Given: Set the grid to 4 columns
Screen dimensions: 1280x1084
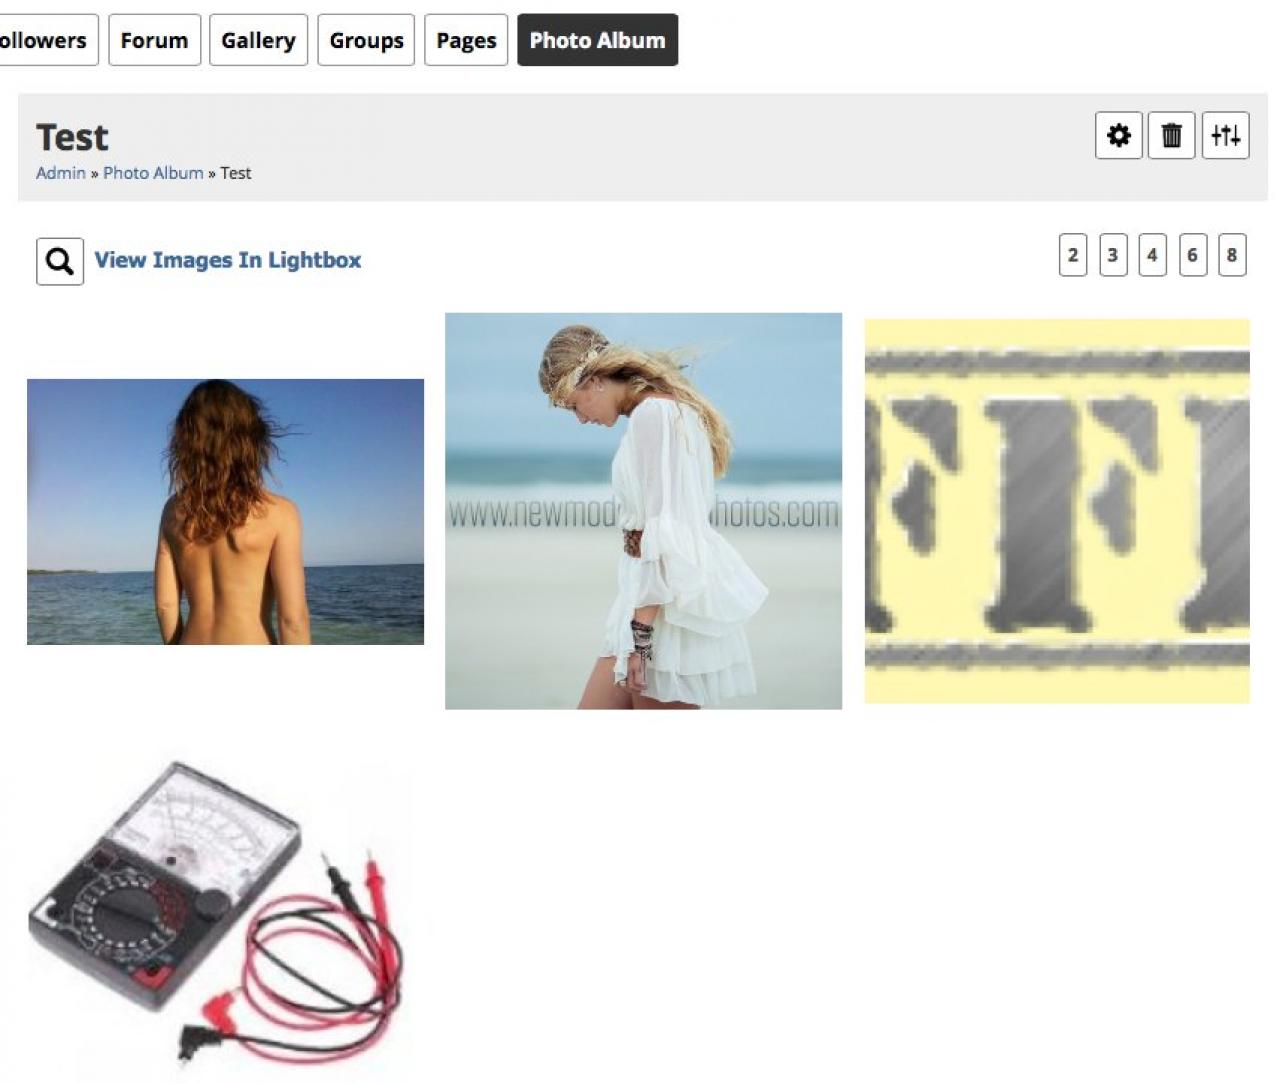Looking at the screenshot, I should pos(1152,255).
